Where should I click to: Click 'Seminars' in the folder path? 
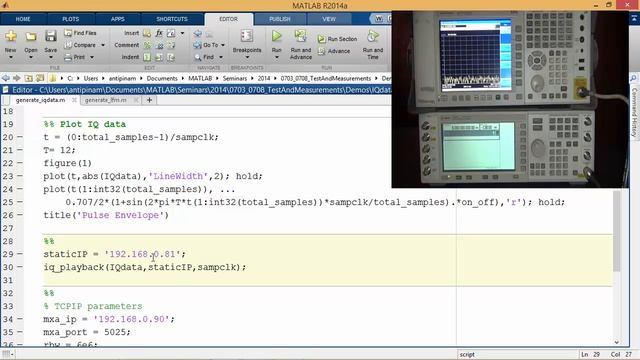(235, 78)
